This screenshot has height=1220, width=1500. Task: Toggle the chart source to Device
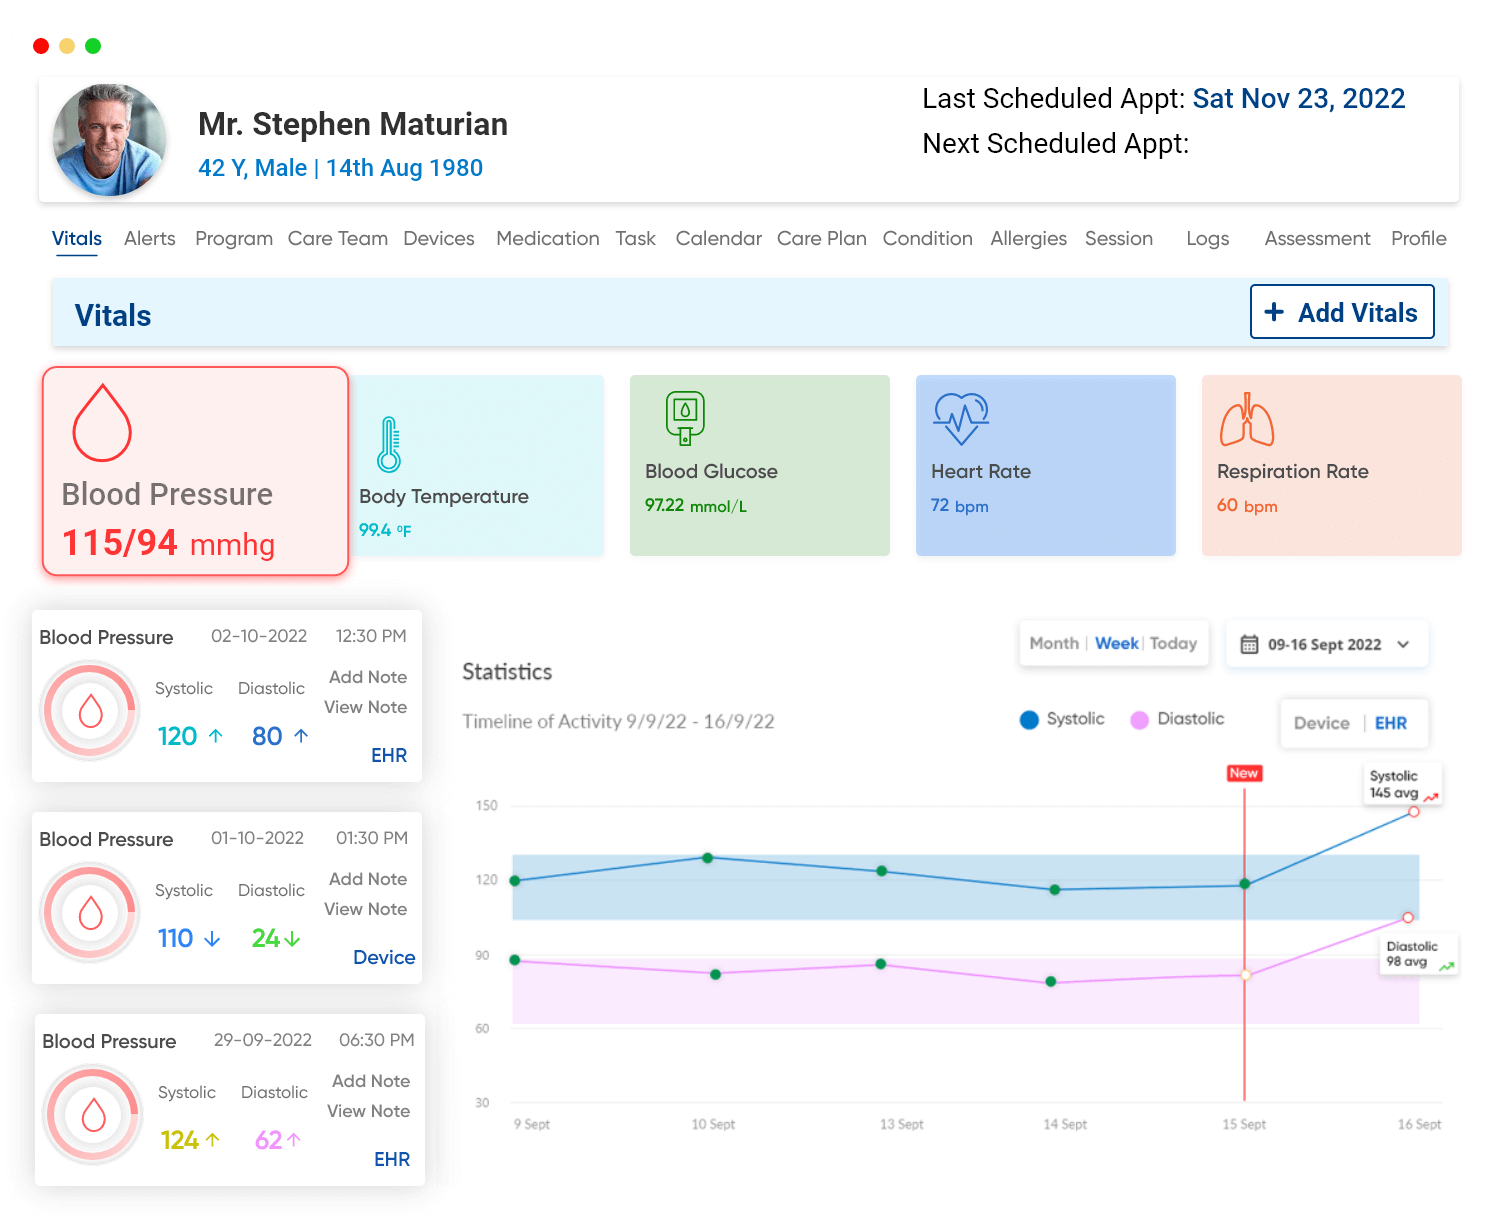pyautogui.click(x=1321, y=723)
